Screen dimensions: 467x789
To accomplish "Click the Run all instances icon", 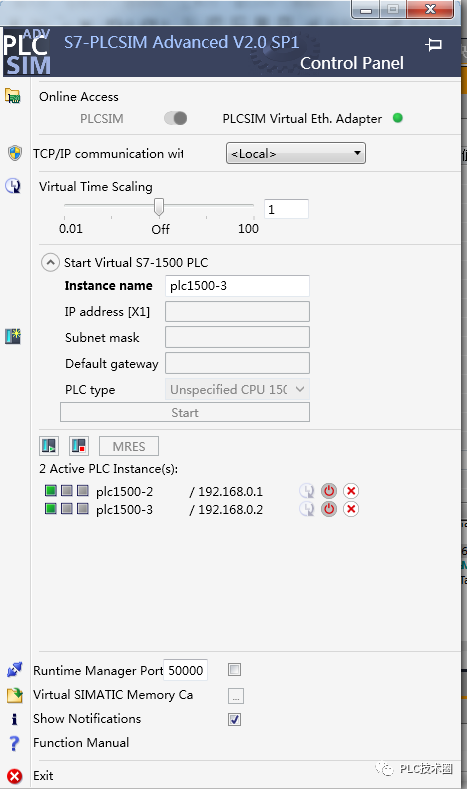I will (49, 445).
